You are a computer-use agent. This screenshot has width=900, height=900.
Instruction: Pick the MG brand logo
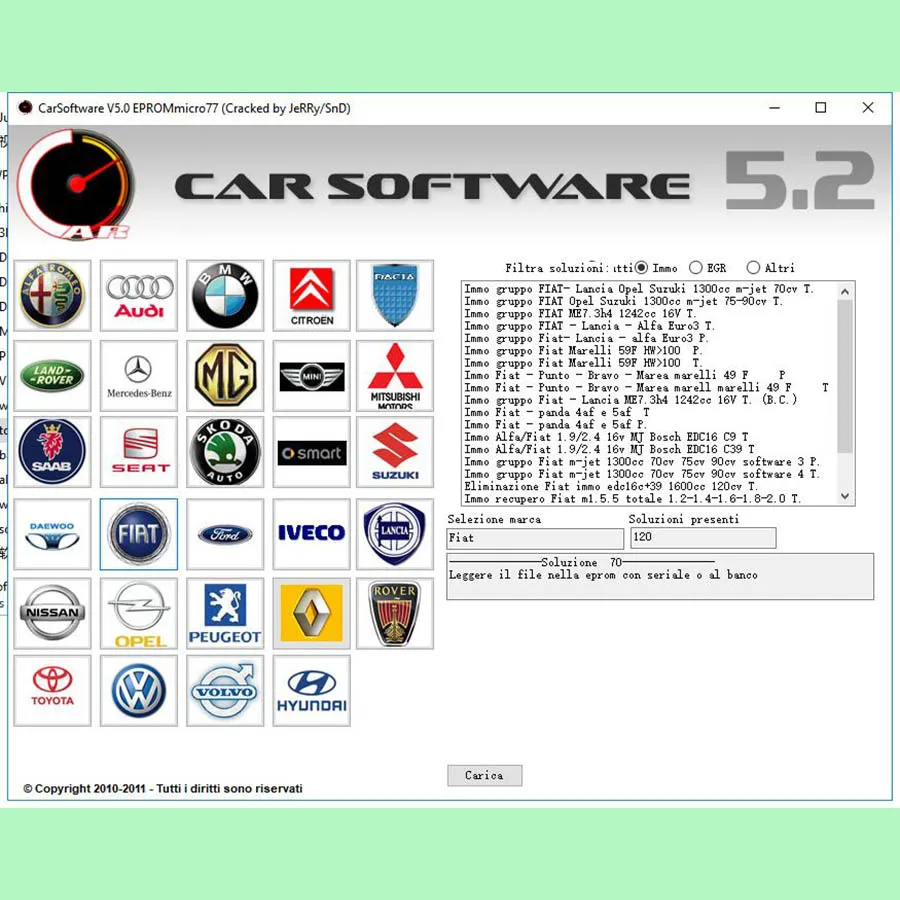point(225,376)
